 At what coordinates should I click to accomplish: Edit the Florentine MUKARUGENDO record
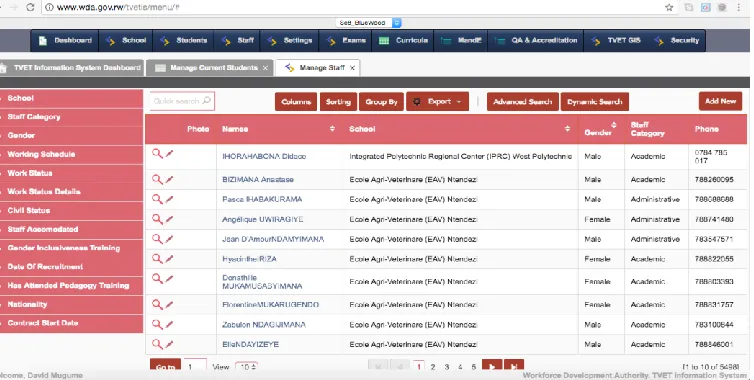pyautogui.click(x=169, y=304)
